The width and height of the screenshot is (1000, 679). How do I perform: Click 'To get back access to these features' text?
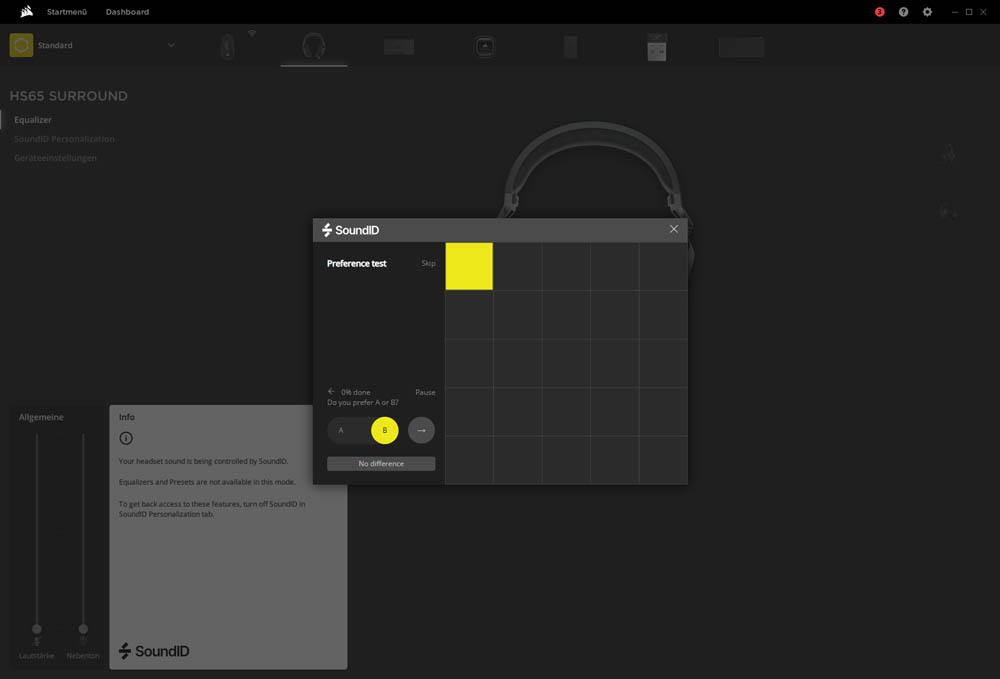[x=212, y=509]
